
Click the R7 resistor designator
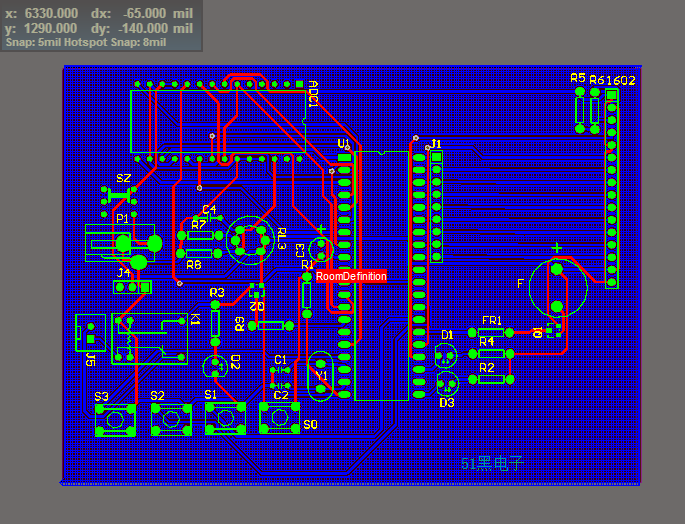pos(199,225)
